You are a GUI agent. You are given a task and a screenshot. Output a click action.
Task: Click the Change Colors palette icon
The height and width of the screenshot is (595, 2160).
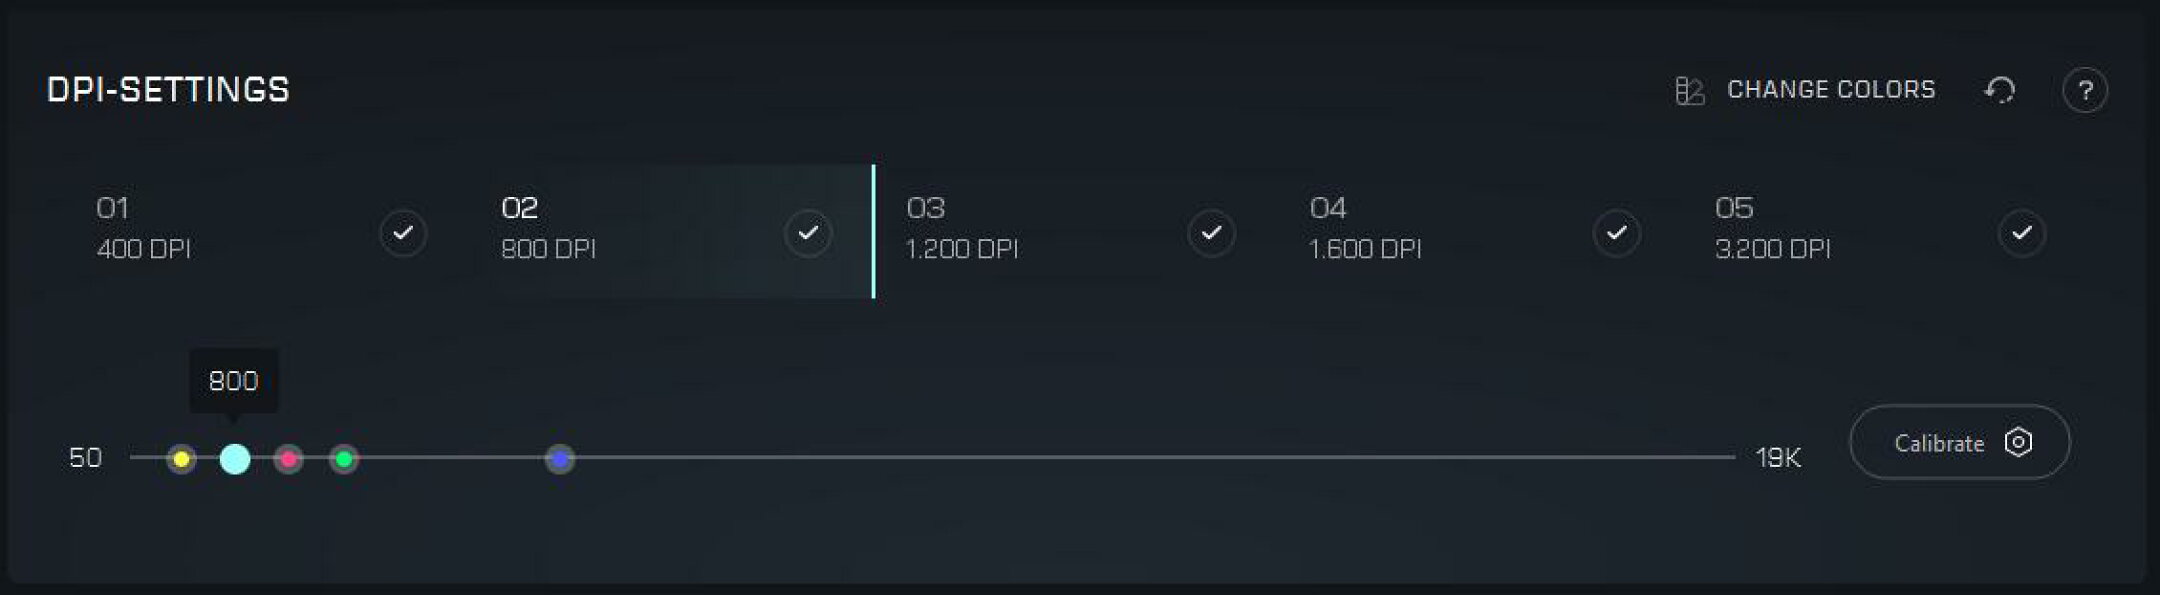1689,91
